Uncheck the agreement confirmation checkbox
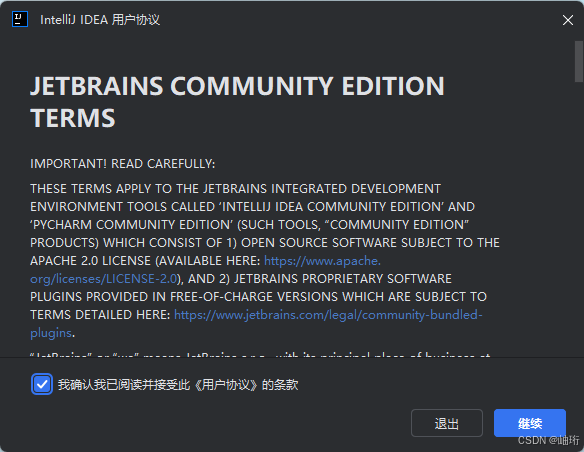 click(x=42, y=384)
